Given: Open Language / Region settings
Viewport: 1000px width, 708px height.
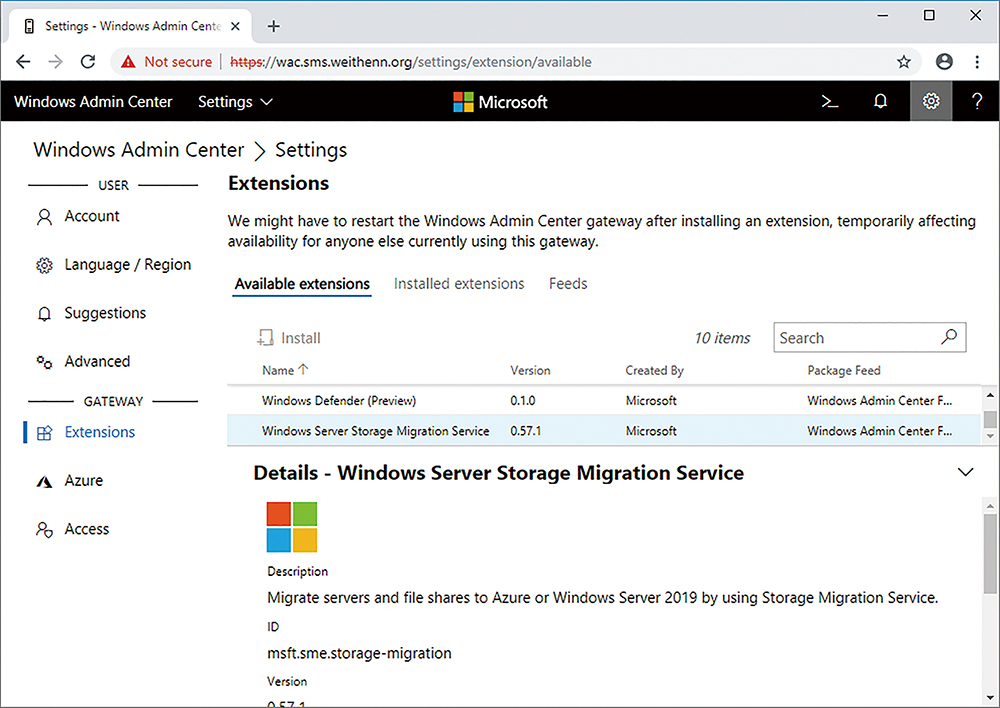Looking at the screenshot, I should (x=128, y=265).
